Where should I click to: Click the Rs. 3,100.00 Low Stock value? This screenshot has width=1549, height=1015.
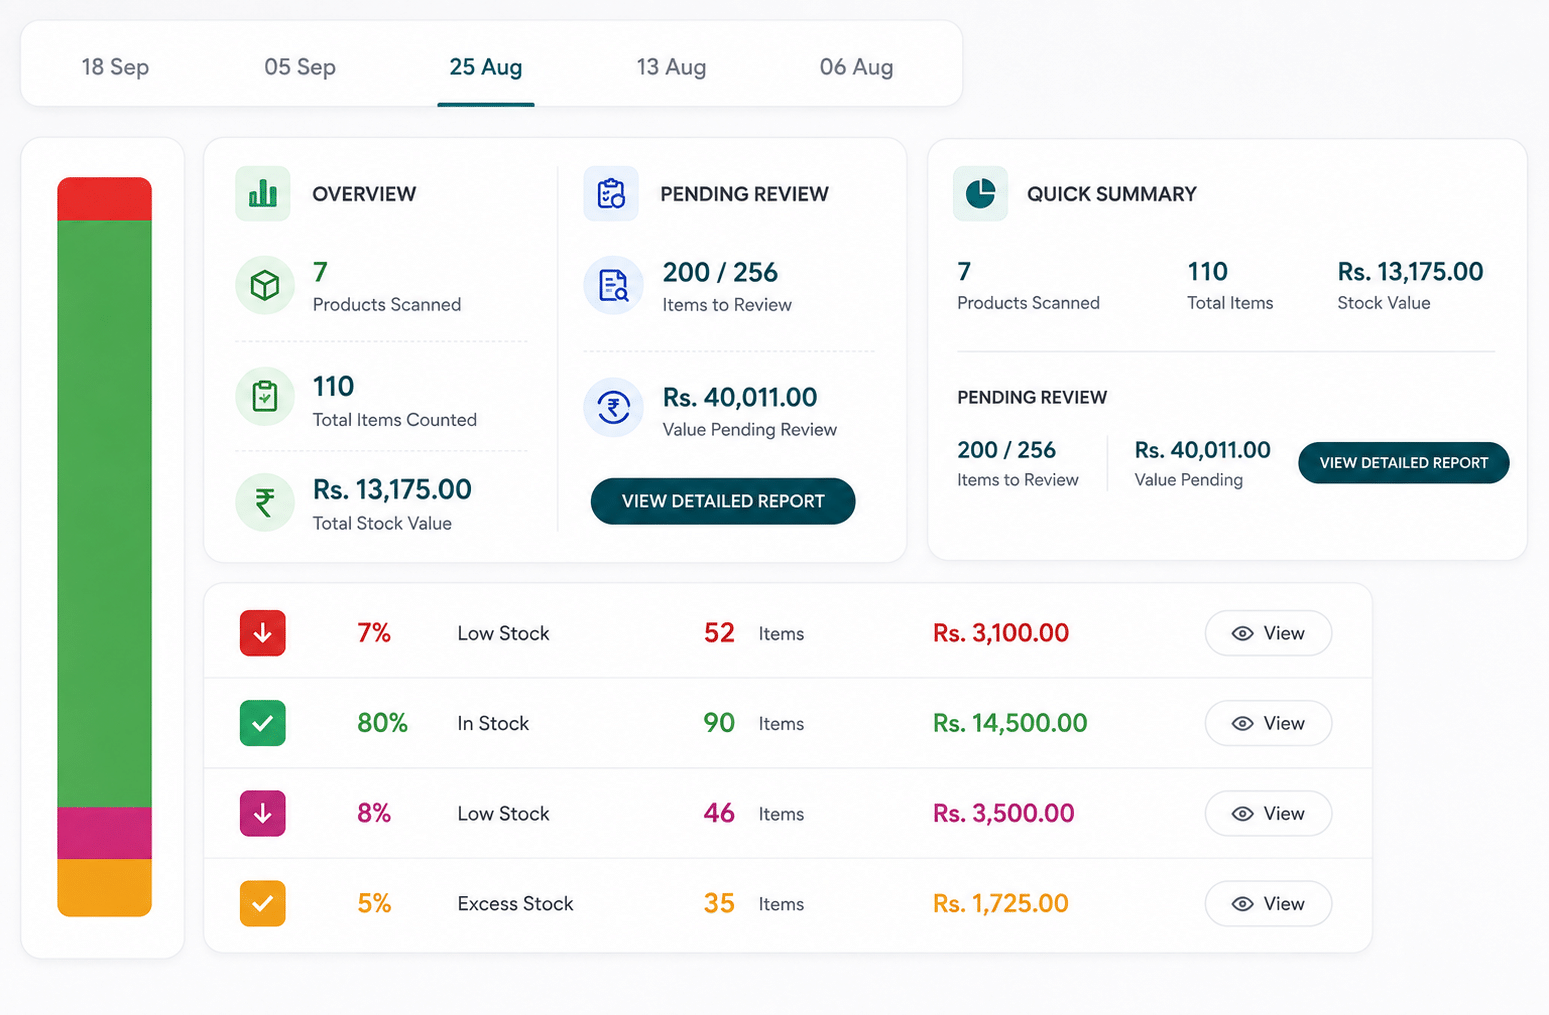point(1001,633)
